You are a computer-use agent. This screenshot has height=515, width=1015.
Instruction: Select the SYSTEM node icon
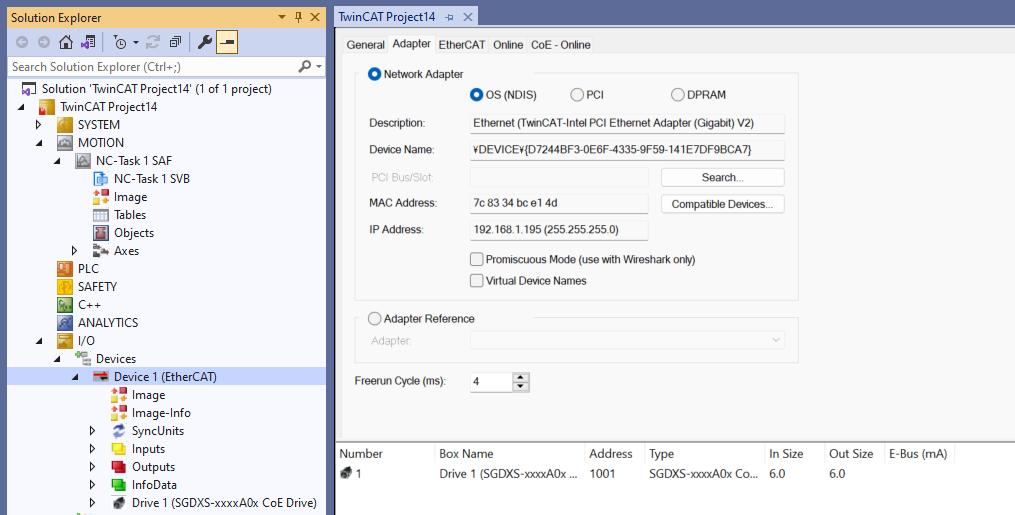coord(65,125)
